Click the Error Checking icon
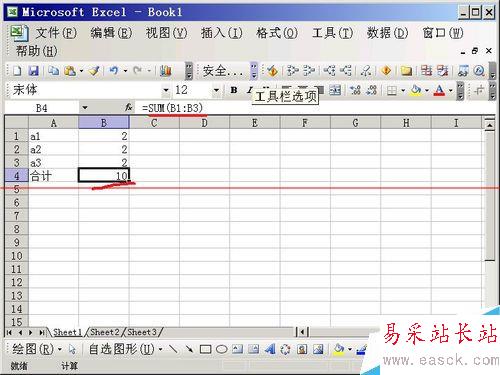500x375 pixels. pos(272,71)
